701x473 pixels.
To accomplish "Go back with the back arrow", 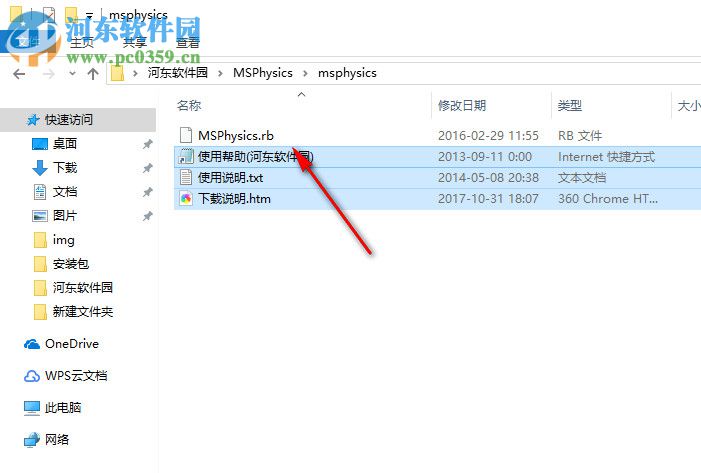I will click(x=19, y=74).
